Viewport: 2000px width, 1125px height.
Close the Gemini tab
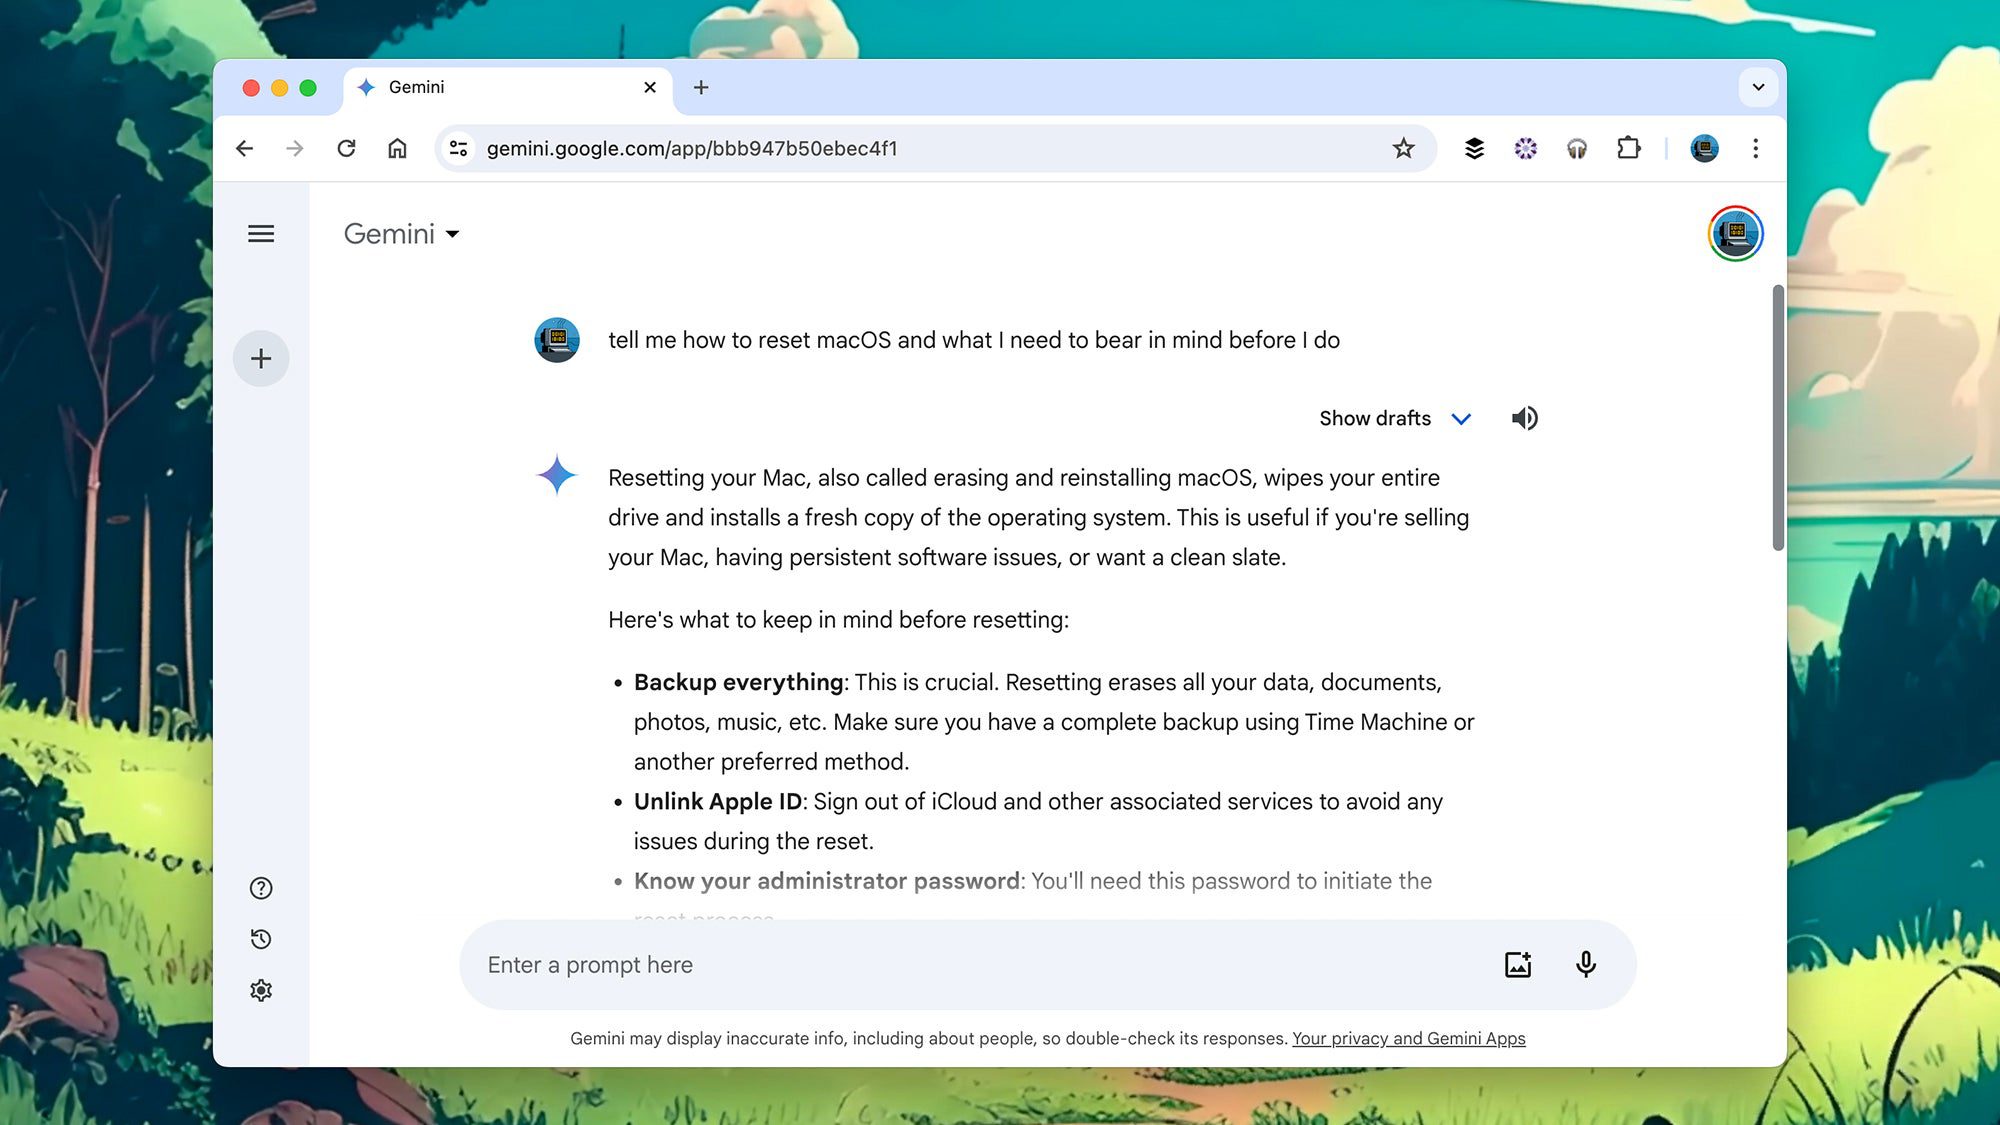650,87
